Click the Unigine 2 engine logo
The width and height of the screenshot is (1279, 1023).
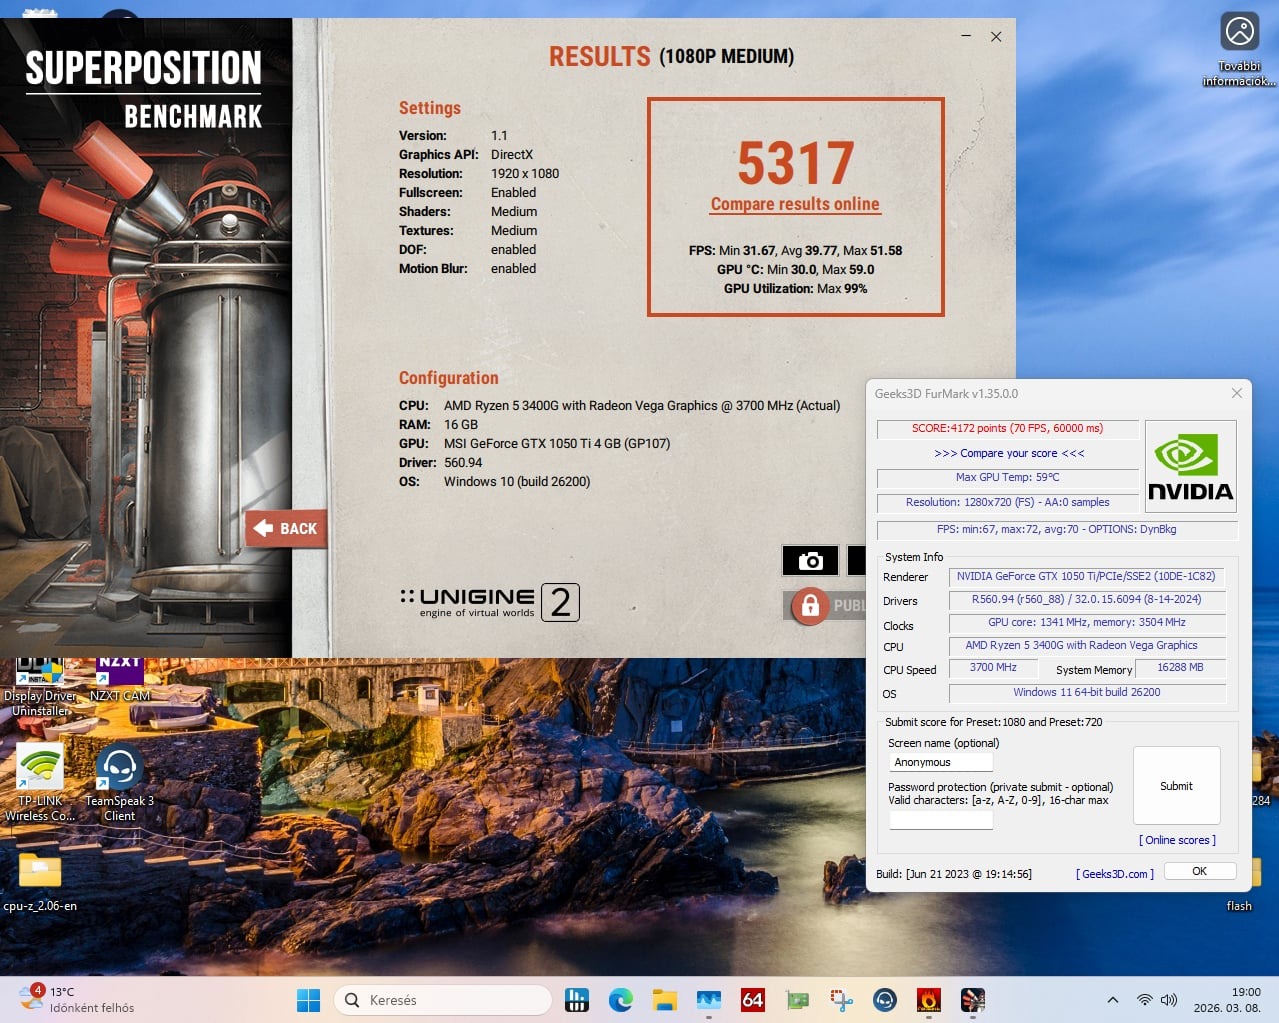pyautogui.click(x=489, y=602)
